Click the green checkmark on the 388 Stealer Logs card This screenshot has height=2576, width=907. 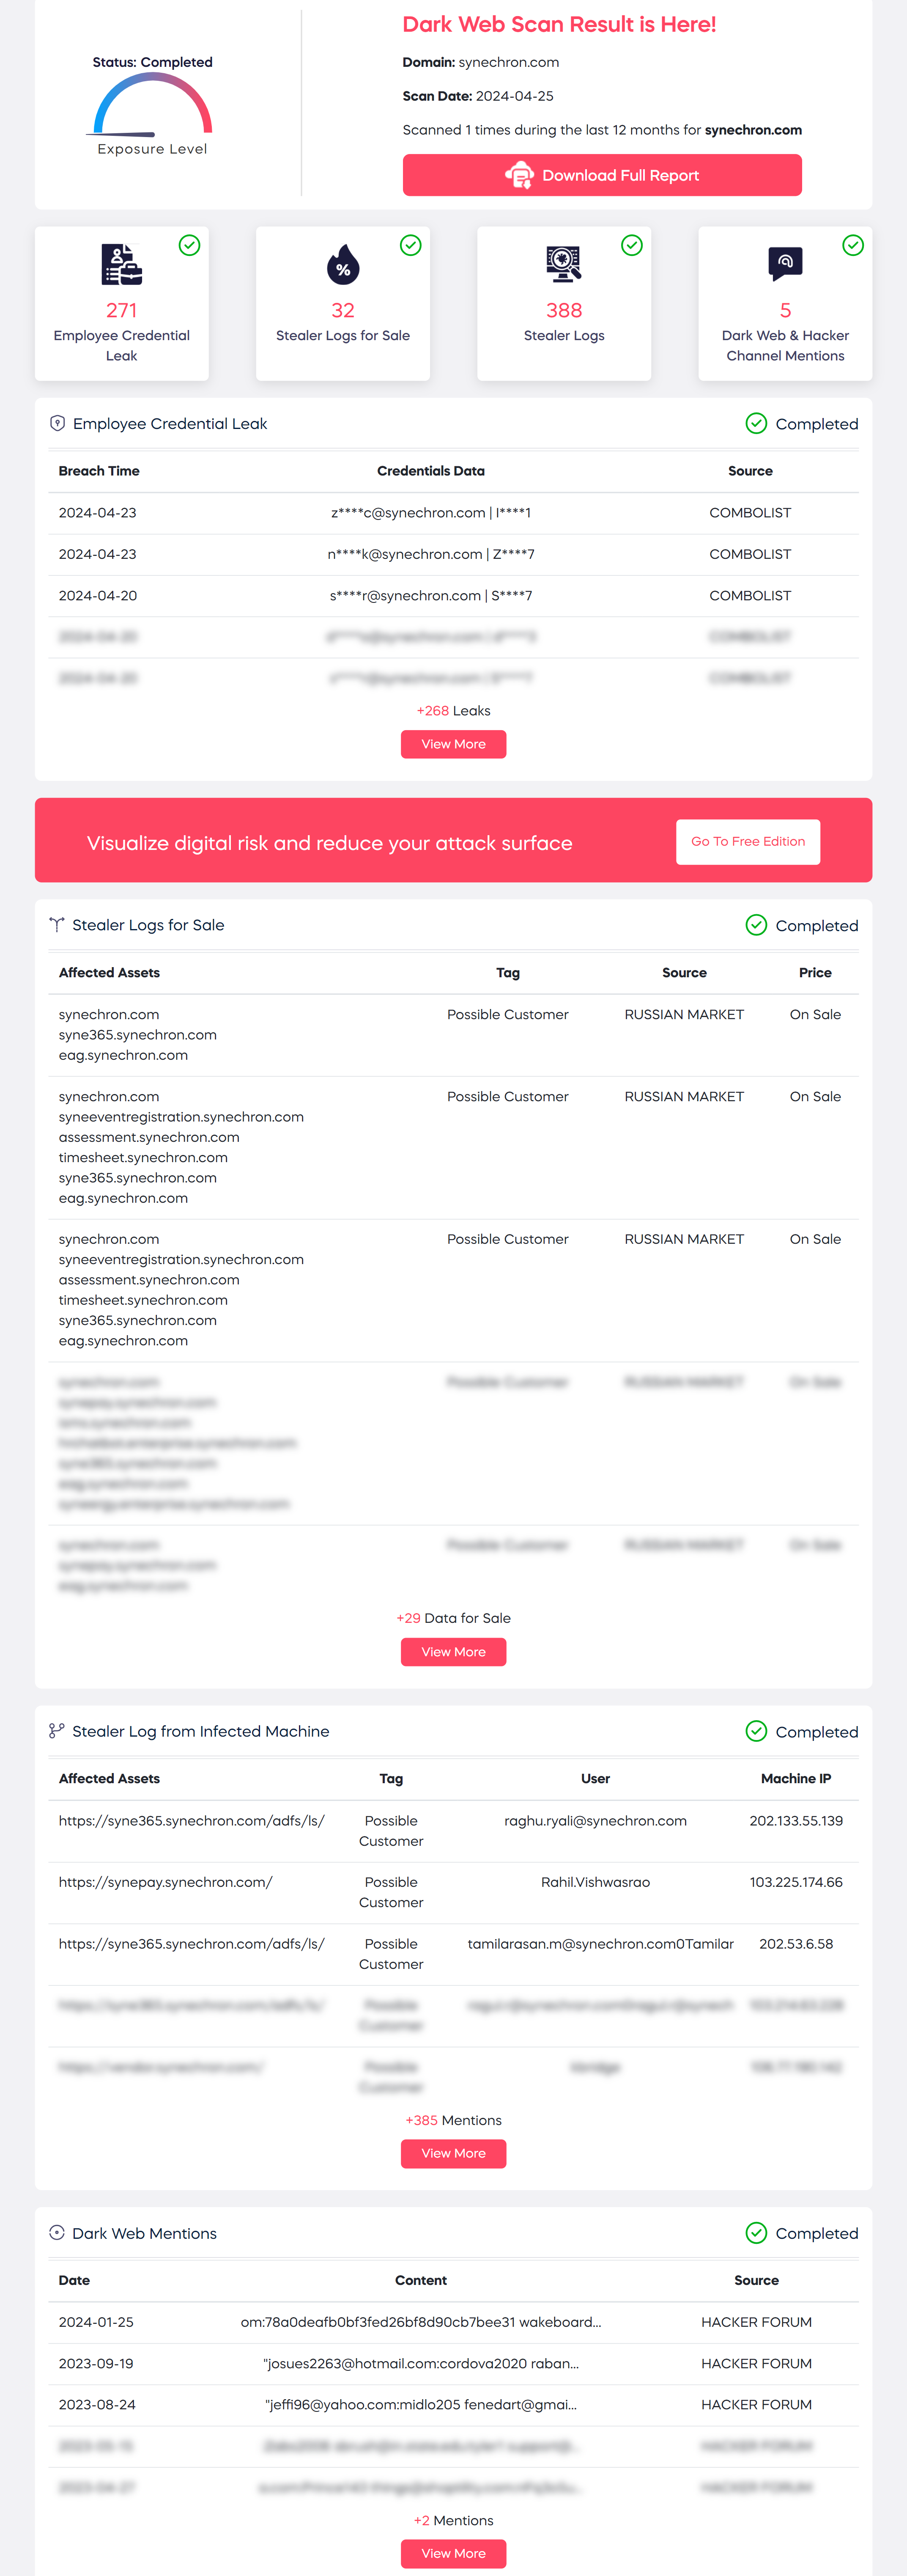pyautogui.click(x=632, y=245)
